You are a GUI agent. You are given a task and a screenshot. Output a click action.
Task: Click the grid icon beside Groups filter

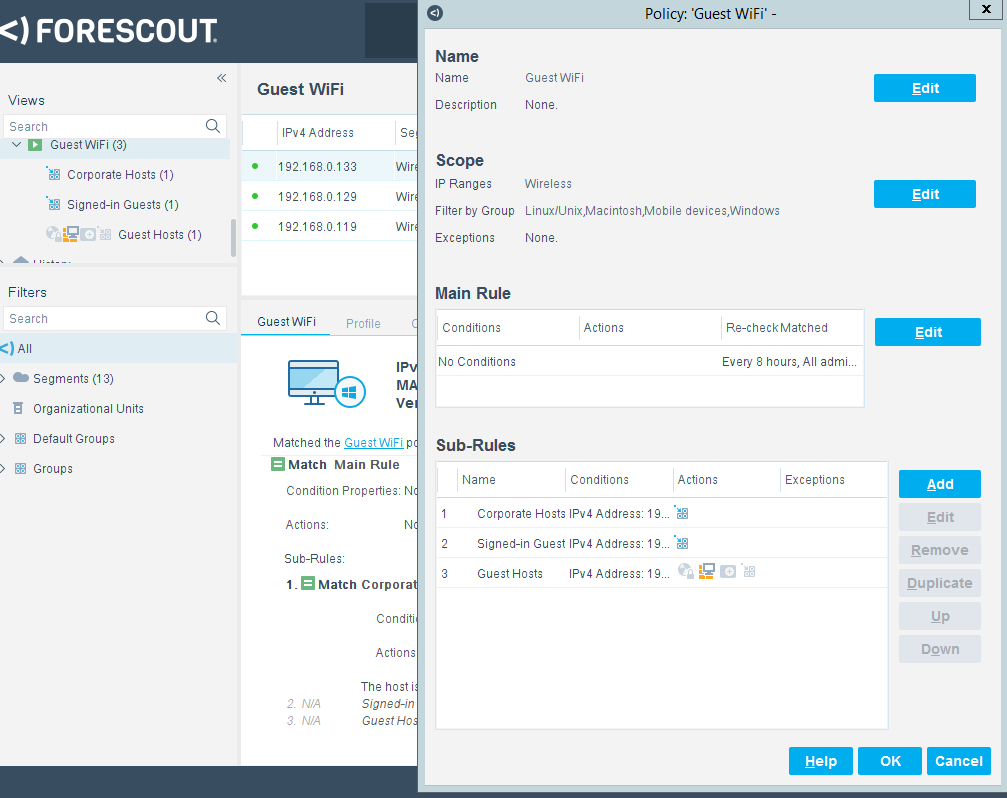[21, 469]
